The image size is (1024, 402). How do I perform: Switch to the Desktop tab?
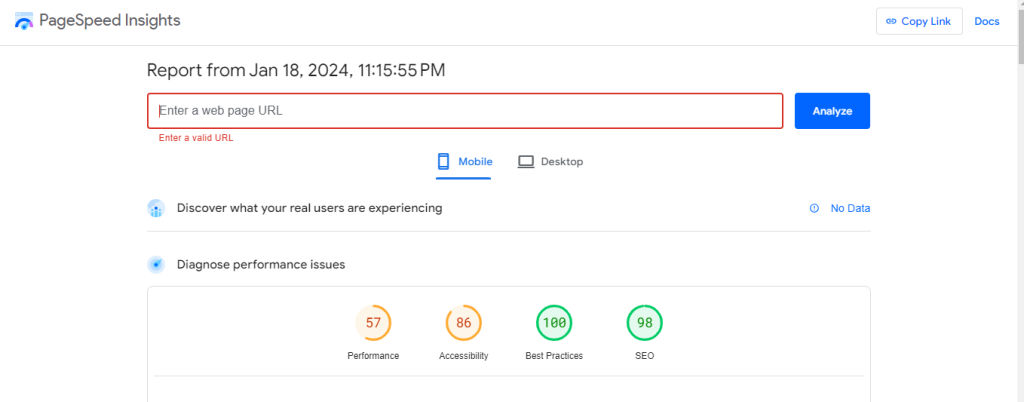tap(550, 162)
